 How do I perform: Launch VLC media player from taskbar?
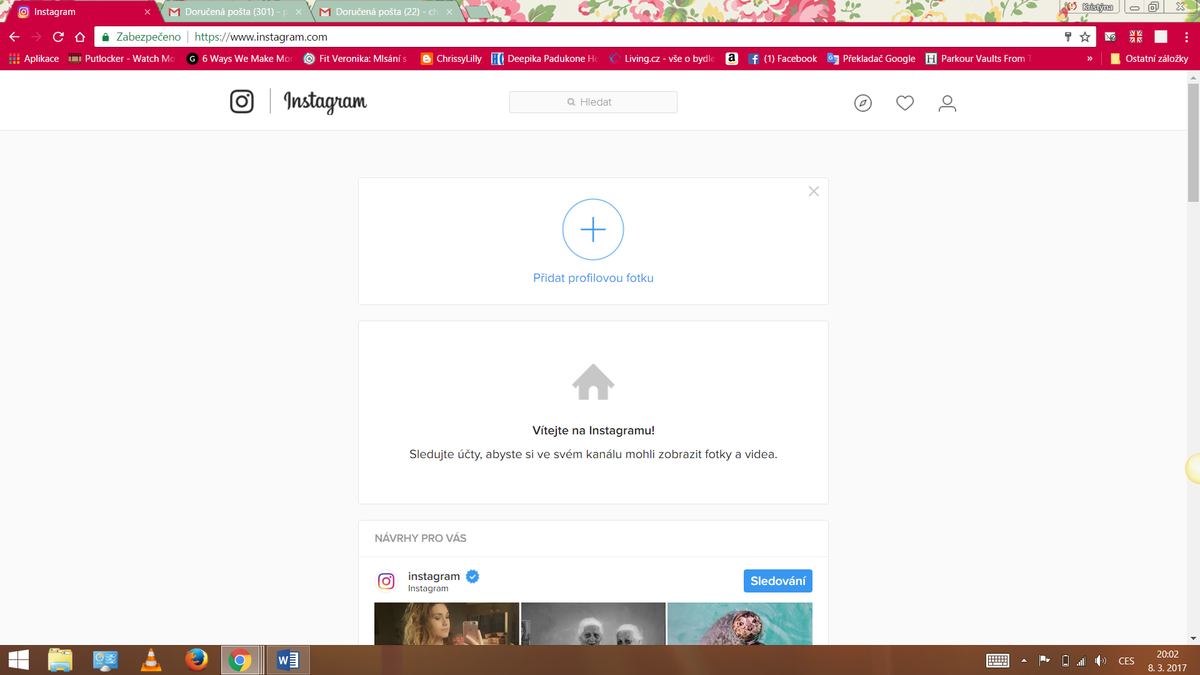click(x=151, y=660)
